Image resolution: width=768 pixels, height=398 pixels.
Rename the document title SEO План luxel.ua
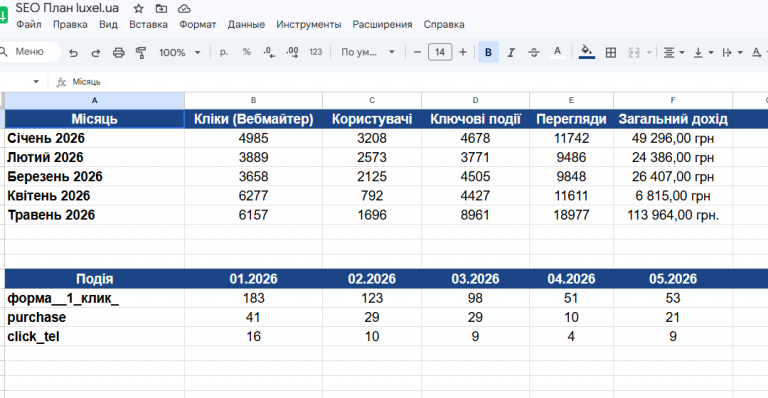coord(67,8)
